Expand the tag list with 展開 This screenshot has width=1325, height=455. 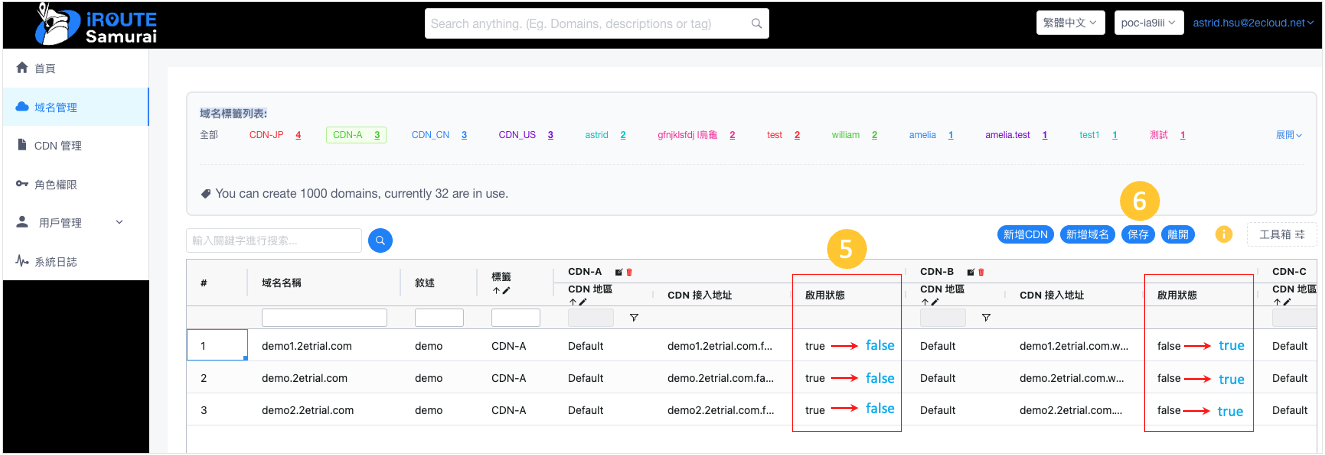[x=1288, y=135]
